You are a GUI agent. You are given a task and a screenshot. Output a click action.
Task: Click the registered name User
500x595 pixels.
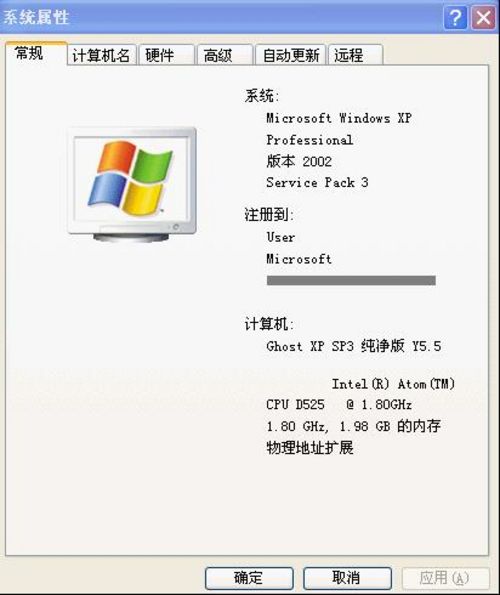coord(280,237)
